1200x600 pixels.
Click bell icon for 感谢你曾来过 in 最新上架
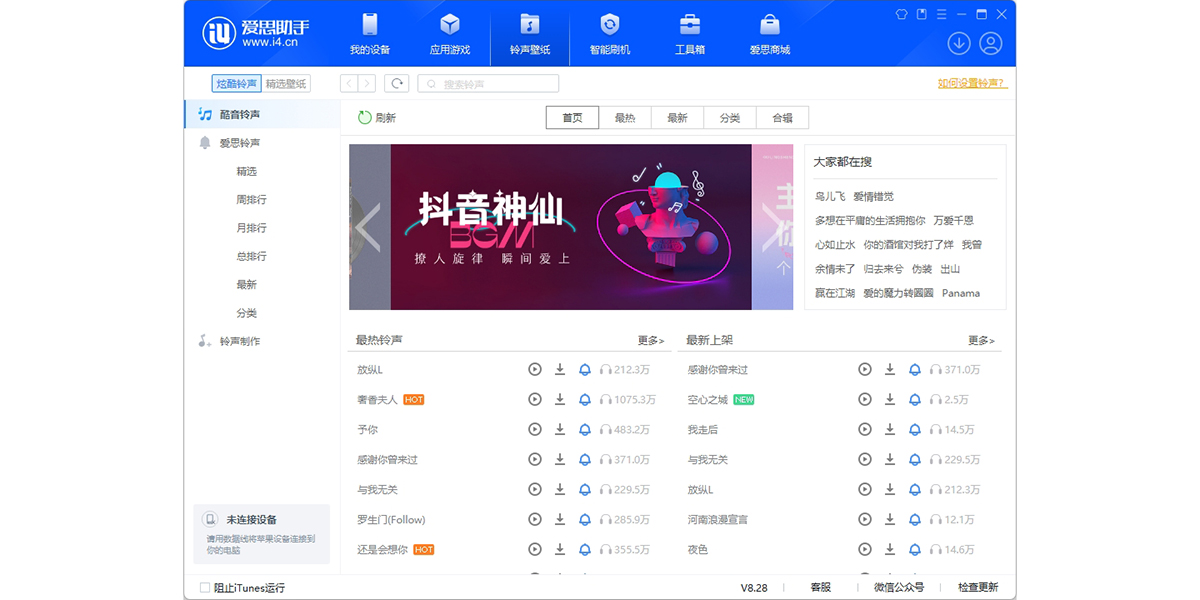[915, 370]
